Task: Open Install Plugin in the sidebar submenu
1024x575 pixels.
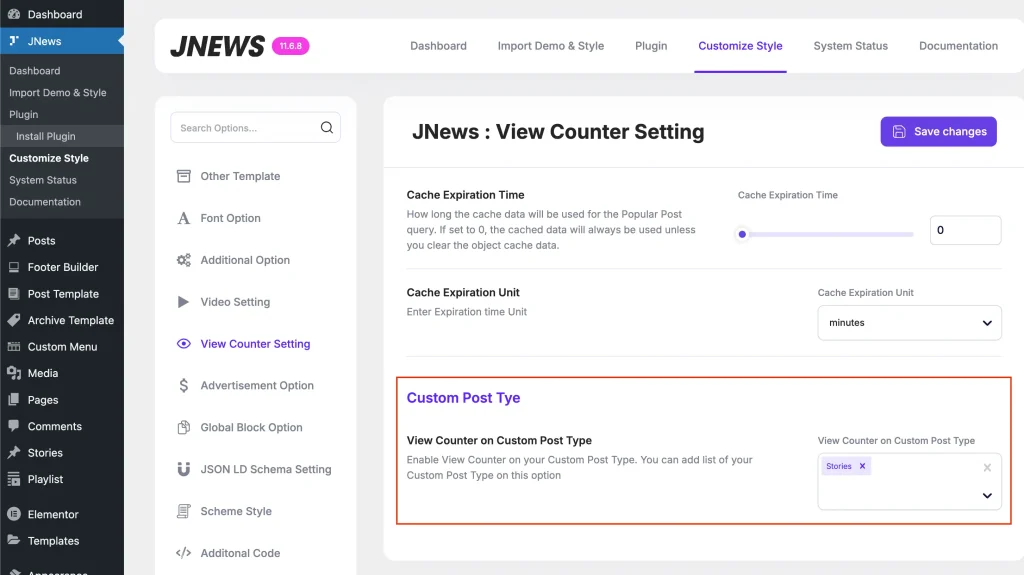Action: point(46,136)
